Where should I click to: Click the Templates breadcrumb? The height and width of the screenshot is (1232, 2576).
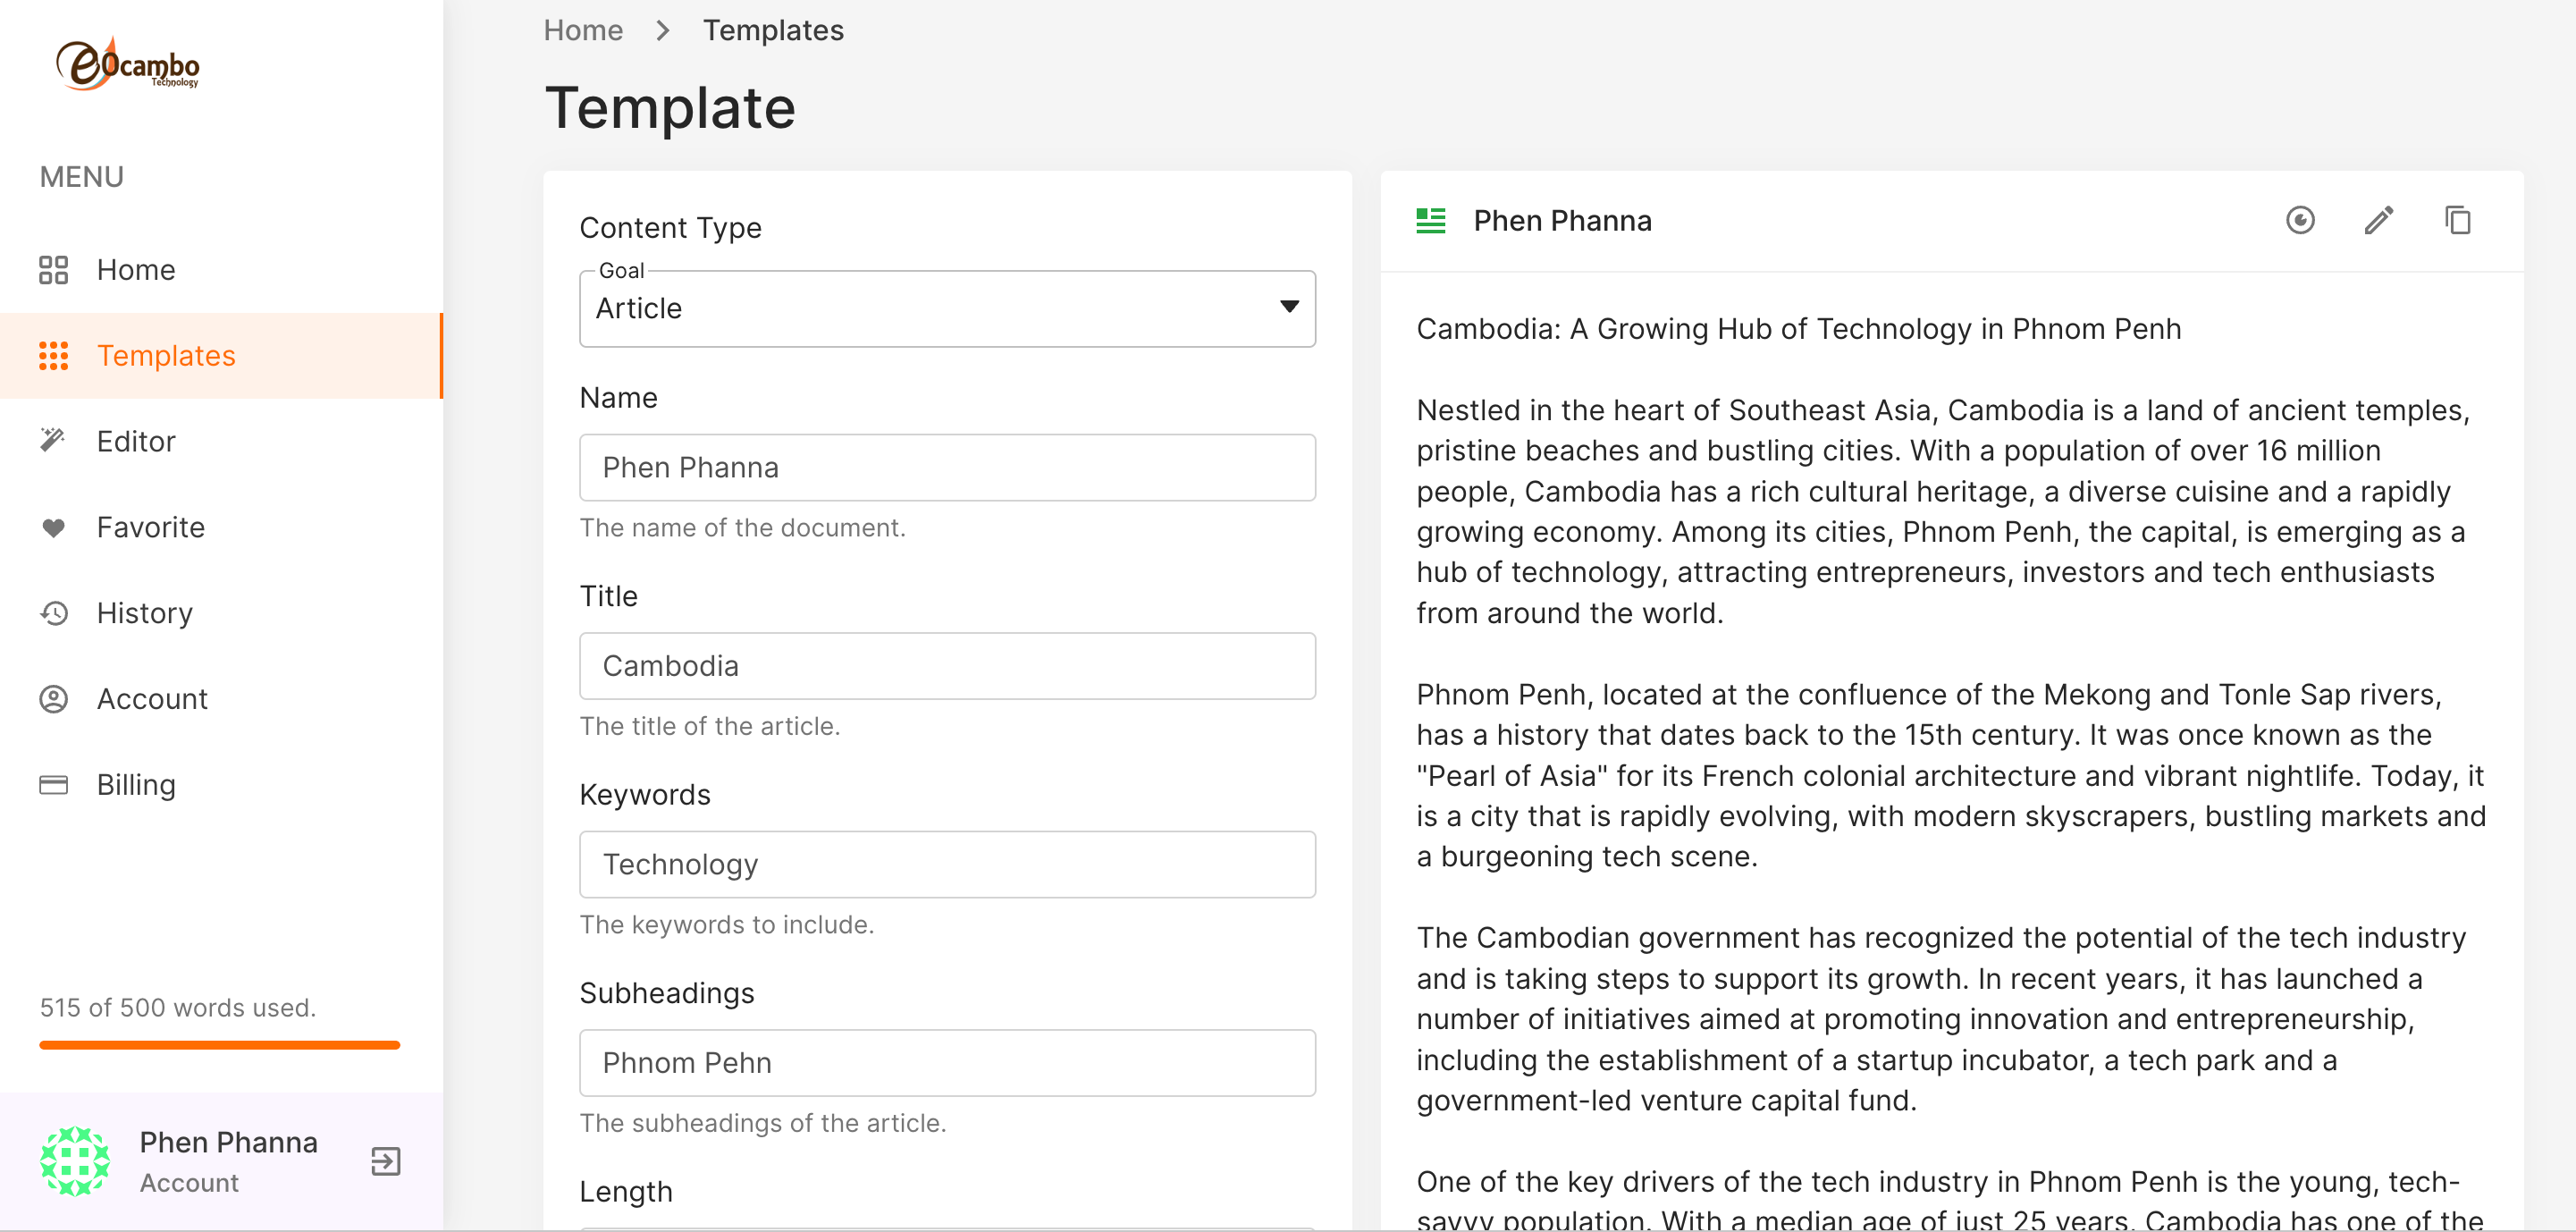[x=773, y=30]
